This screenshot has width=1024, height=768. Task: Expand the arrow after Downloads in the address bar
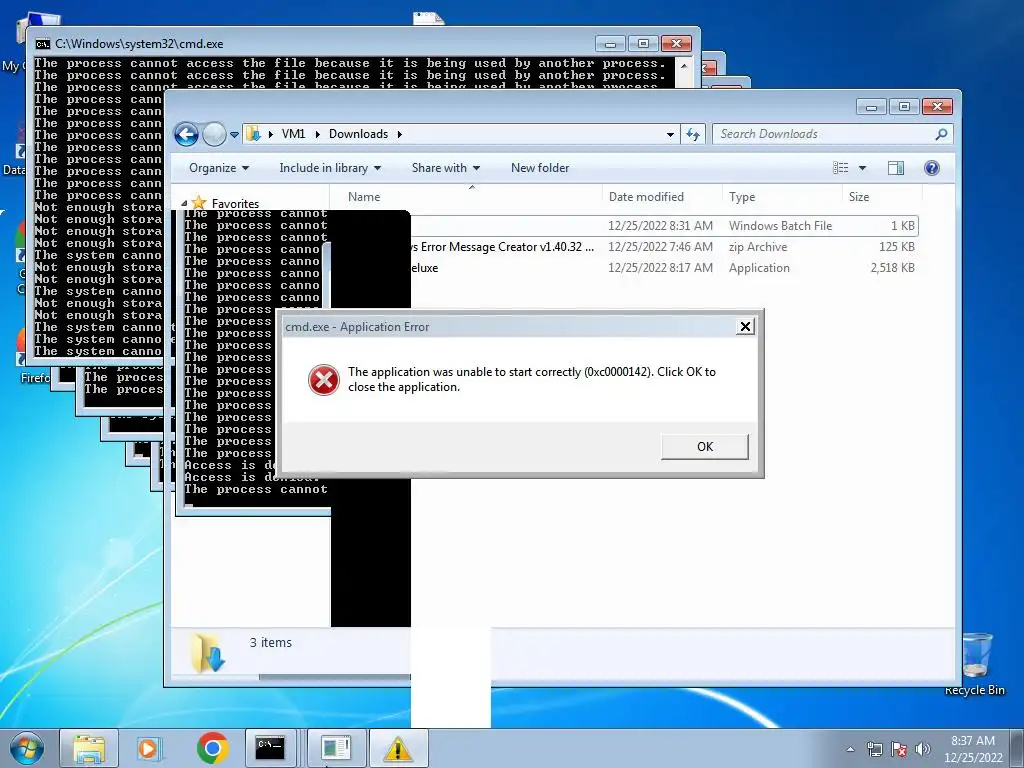pyautogui.click(x=400, y=134)
